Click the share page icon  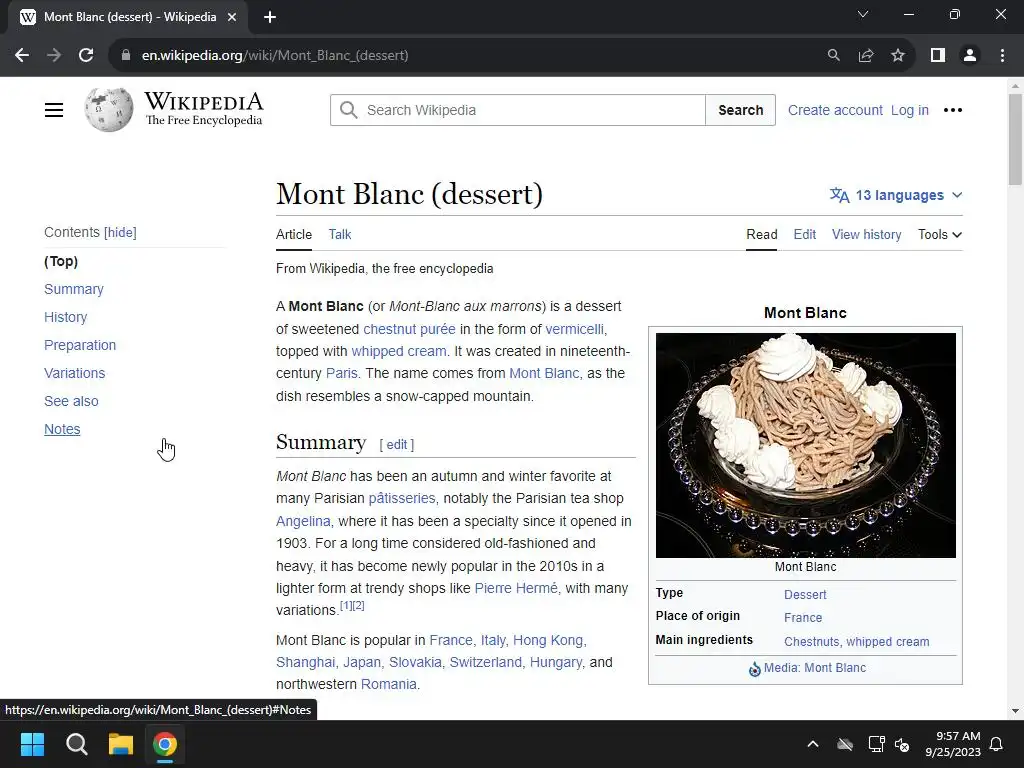(866, 56)
